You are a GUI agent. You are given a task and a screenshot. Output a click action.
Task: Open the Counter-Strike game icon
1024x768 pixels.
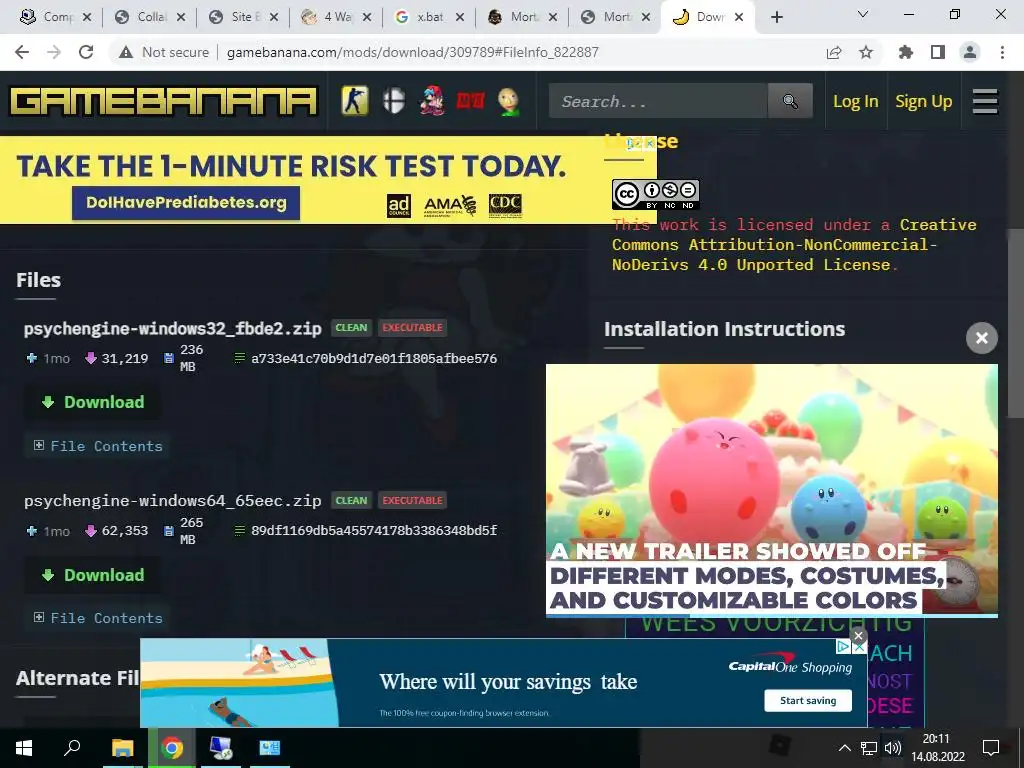[355, 101]
